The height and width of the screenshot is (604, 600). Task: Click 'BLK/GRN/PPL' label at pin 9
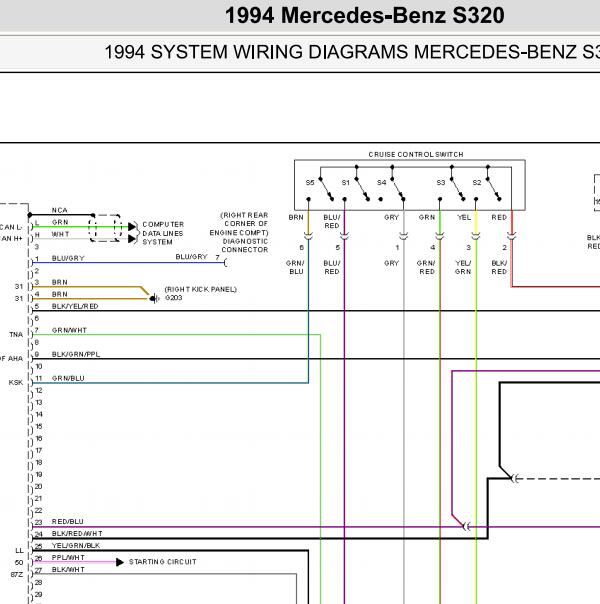(75, 354)
